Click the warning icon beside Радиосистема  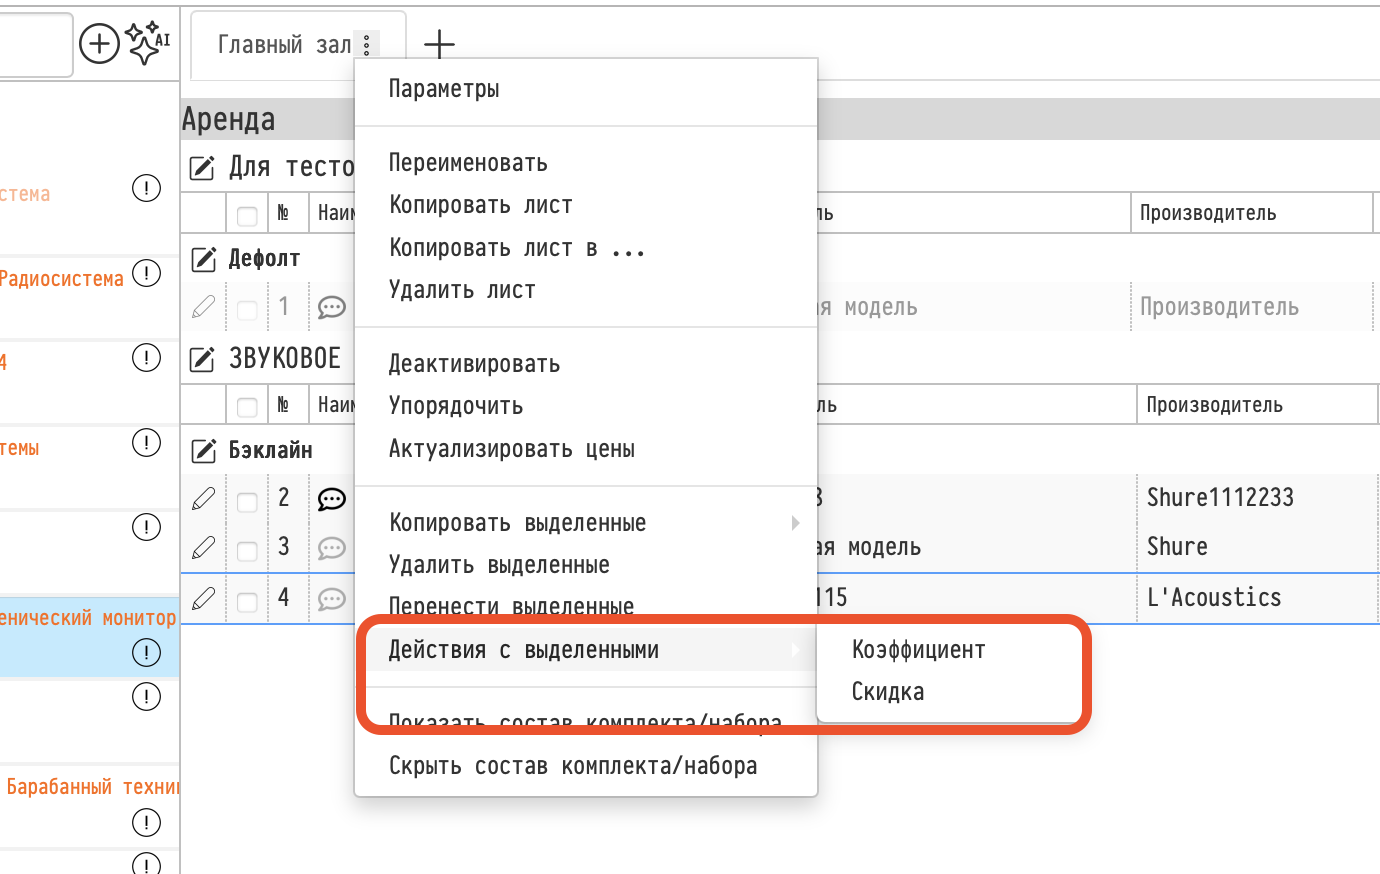(x=146, y=273)
